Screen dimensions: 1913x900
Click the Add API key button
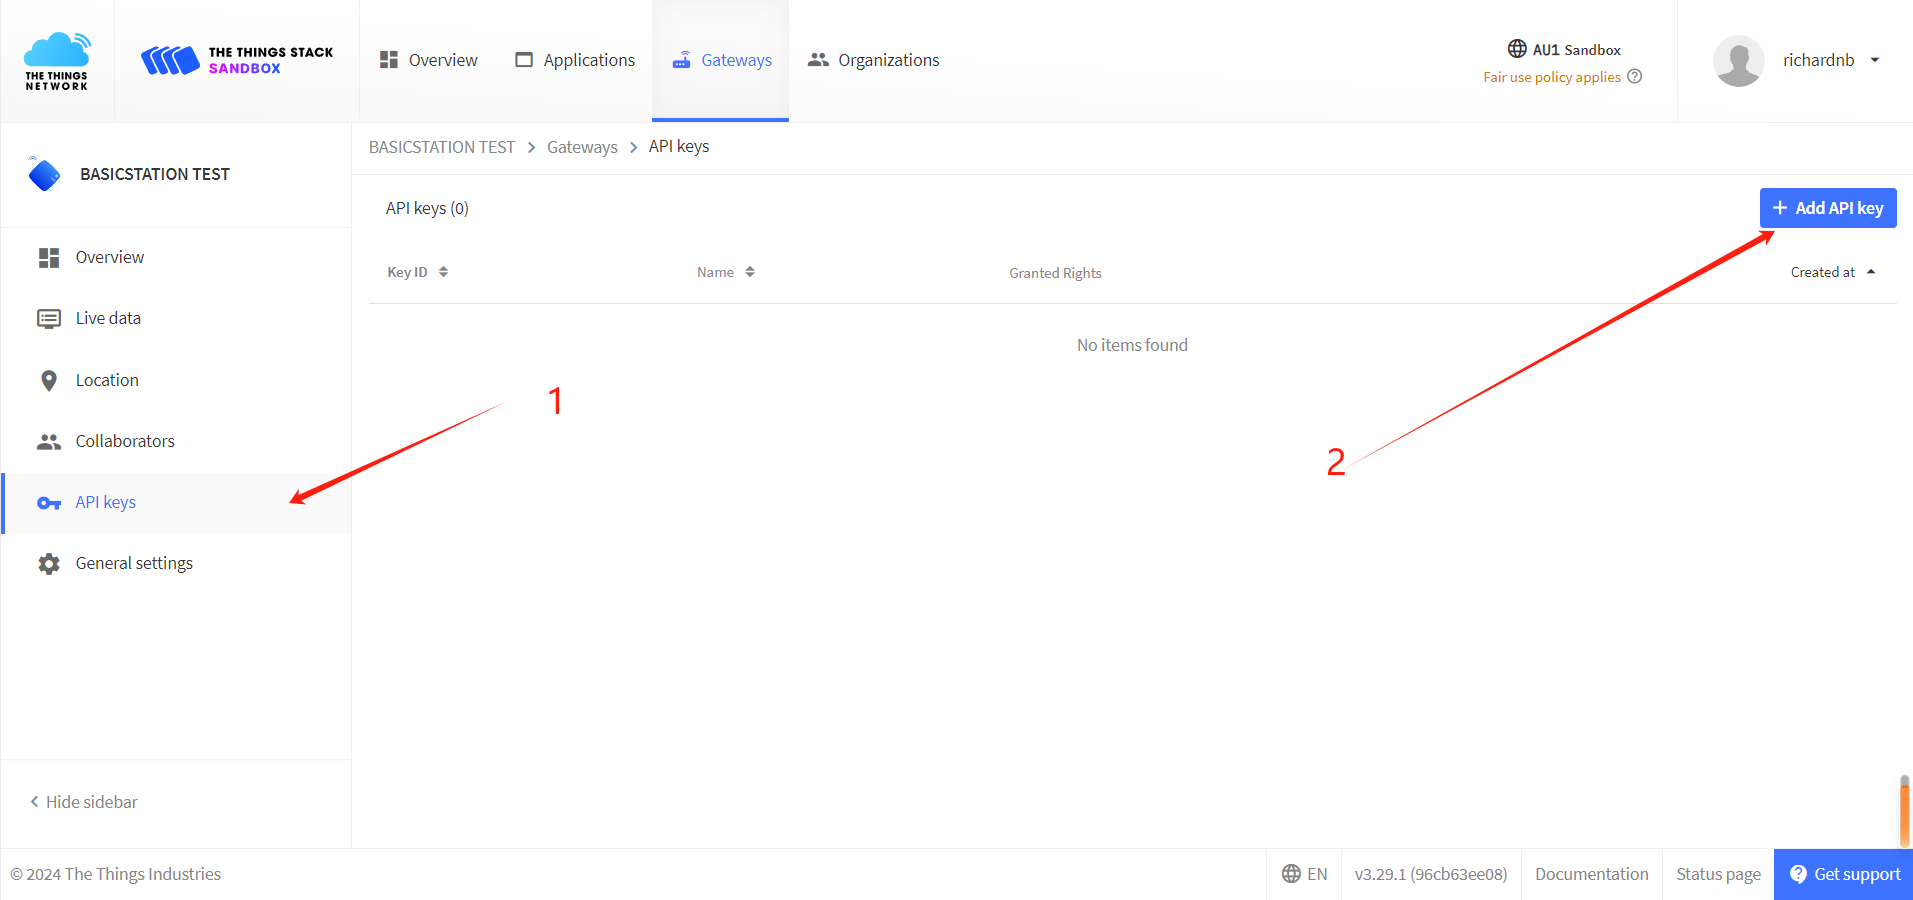pos(1827,208)
